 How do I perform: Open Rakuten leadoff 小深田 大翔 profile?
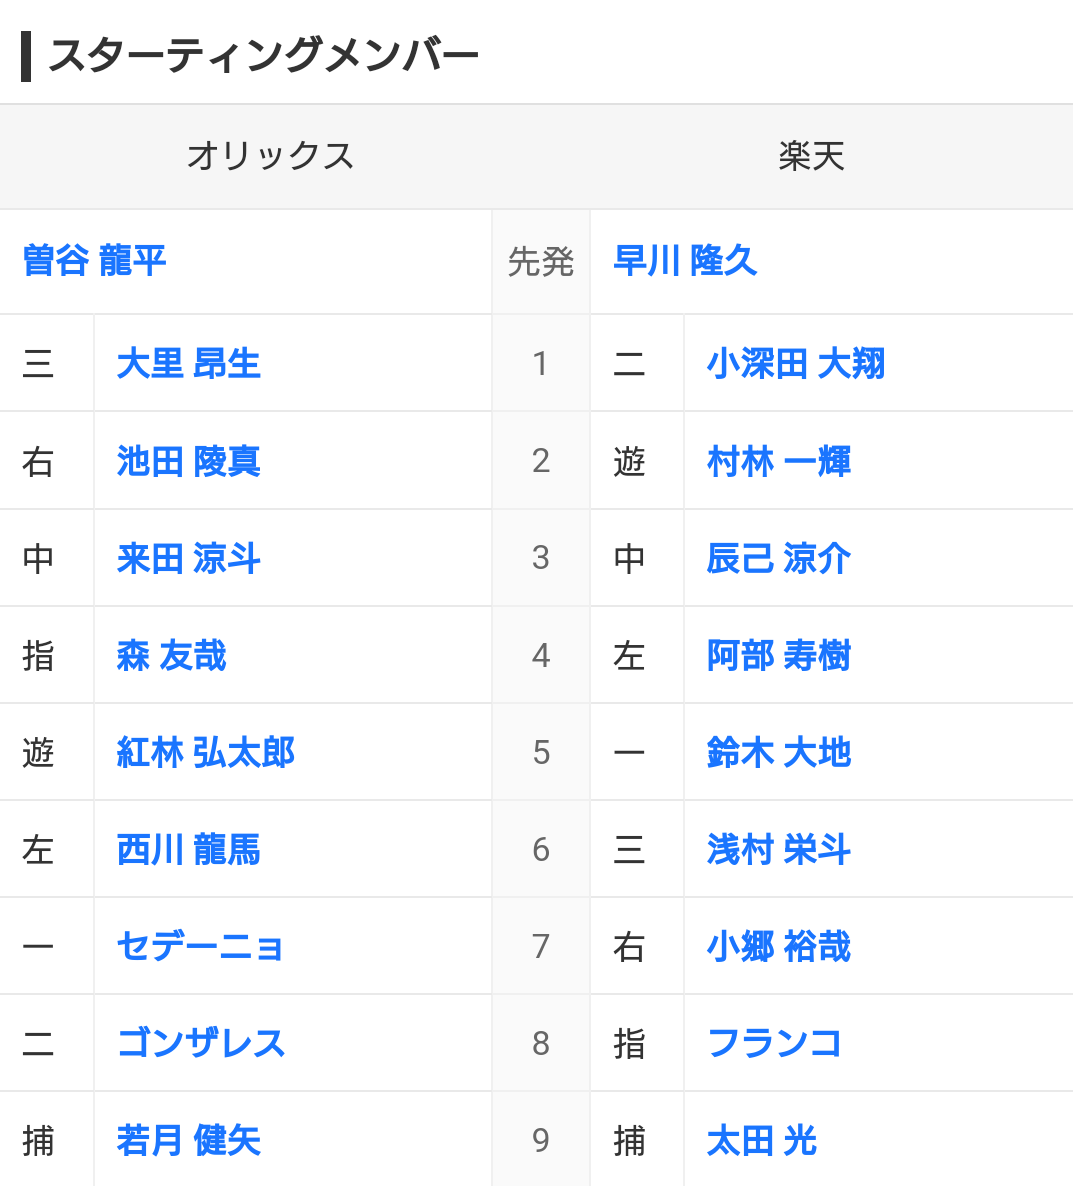coord(795,363)
